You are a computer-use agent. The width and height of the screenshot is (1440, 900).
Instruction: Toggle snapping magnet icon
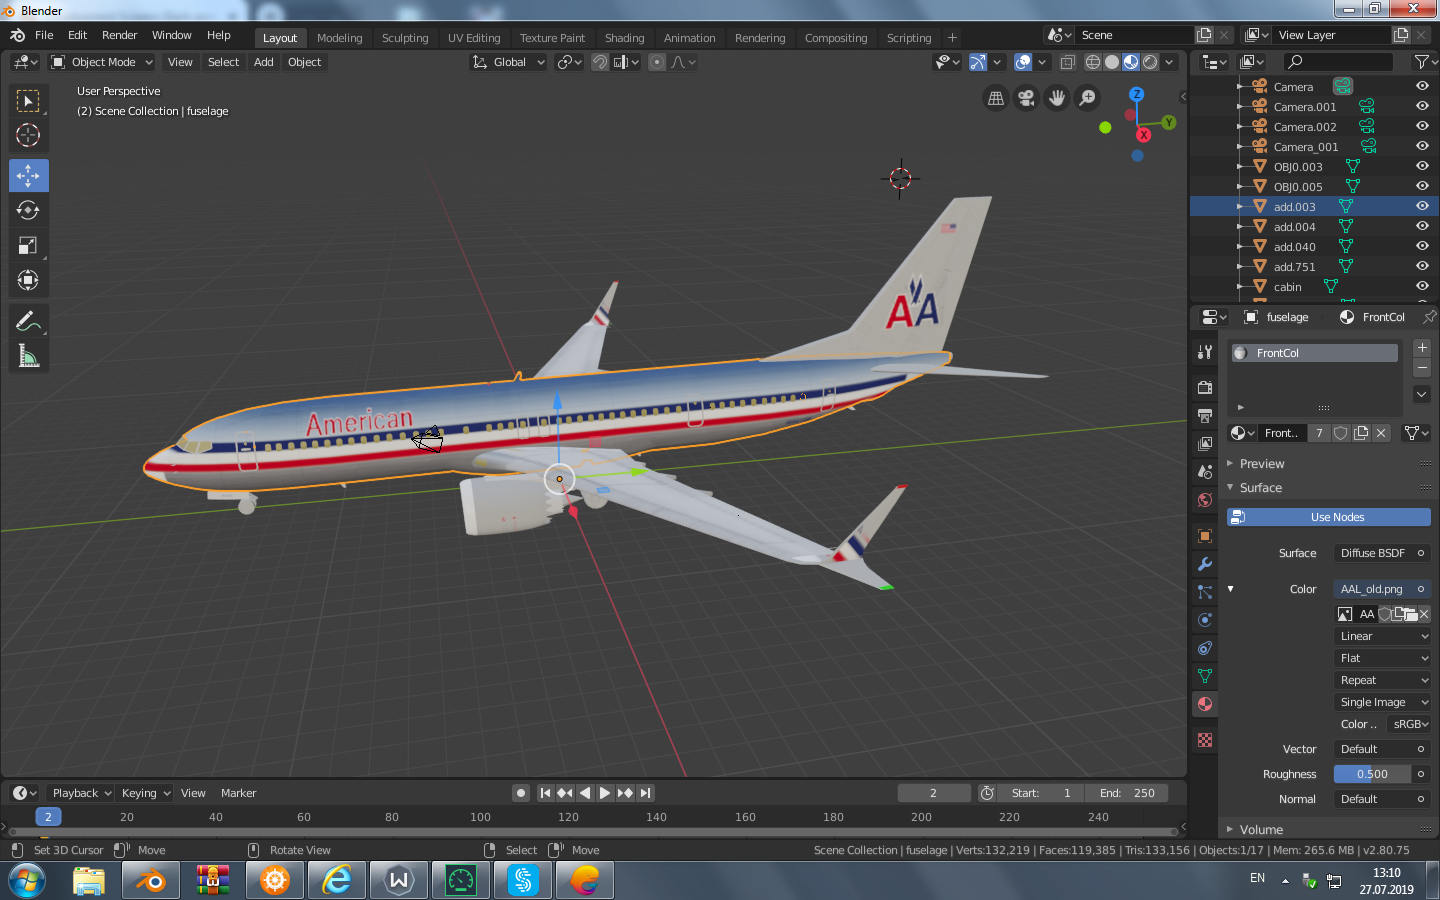coord(599,62)
